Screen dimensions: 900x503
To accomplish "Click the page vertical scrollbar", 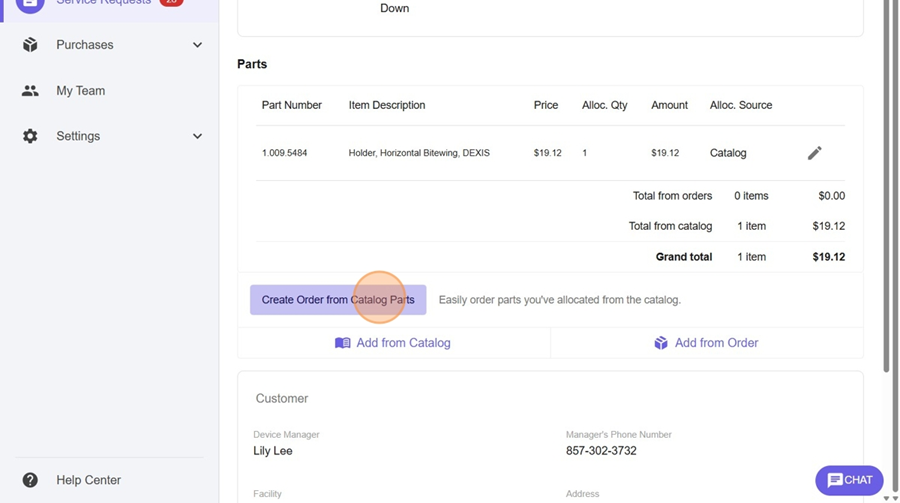I will 885,200.
